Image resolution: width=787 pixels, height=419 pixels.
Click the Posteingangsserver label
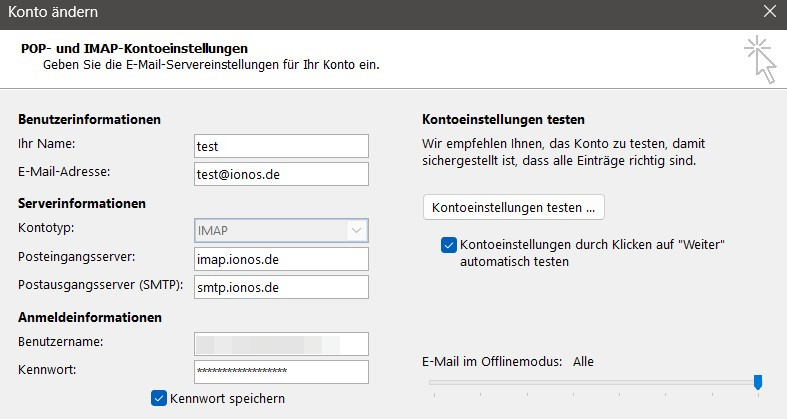pos(77,257)
